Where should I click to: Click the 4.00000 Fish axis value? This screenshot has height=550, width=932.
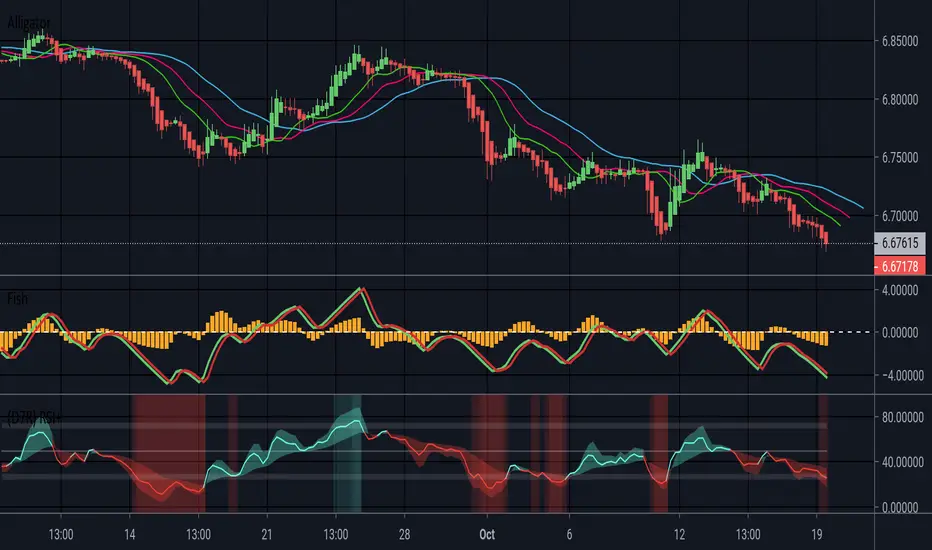900,290
